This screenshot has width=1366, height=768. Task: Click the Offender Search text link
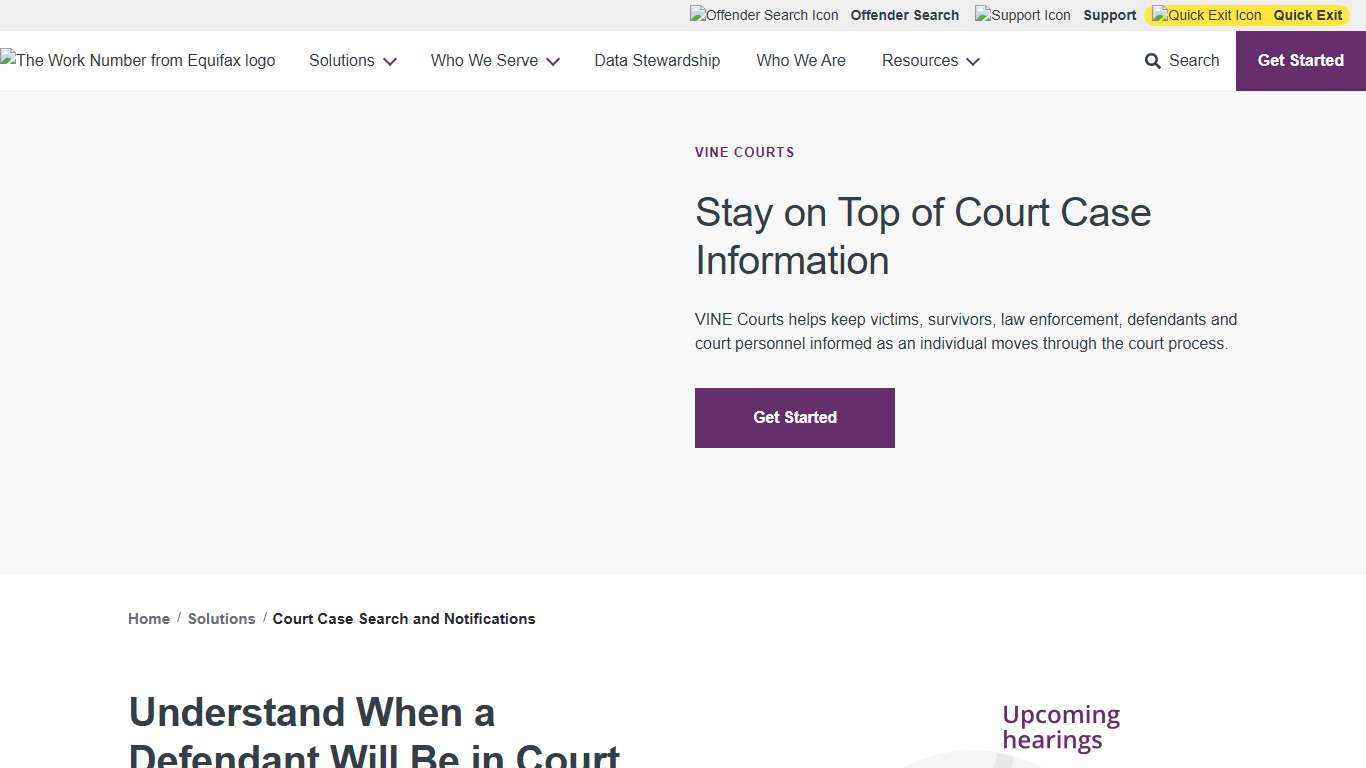click(904, 15)
